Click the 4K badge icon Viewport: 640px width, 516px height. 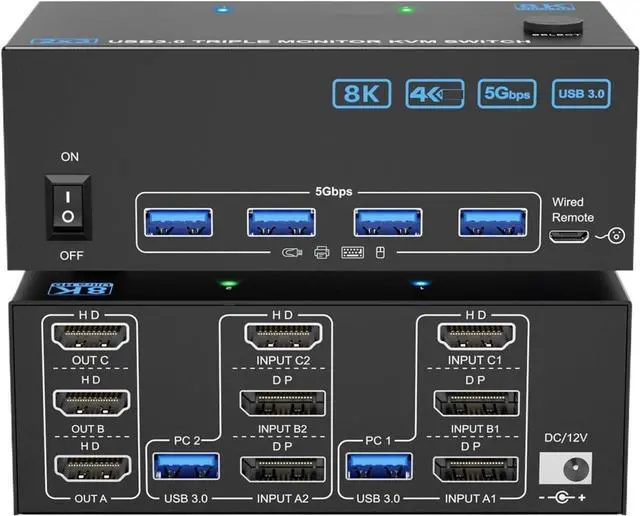pos(435,94)
